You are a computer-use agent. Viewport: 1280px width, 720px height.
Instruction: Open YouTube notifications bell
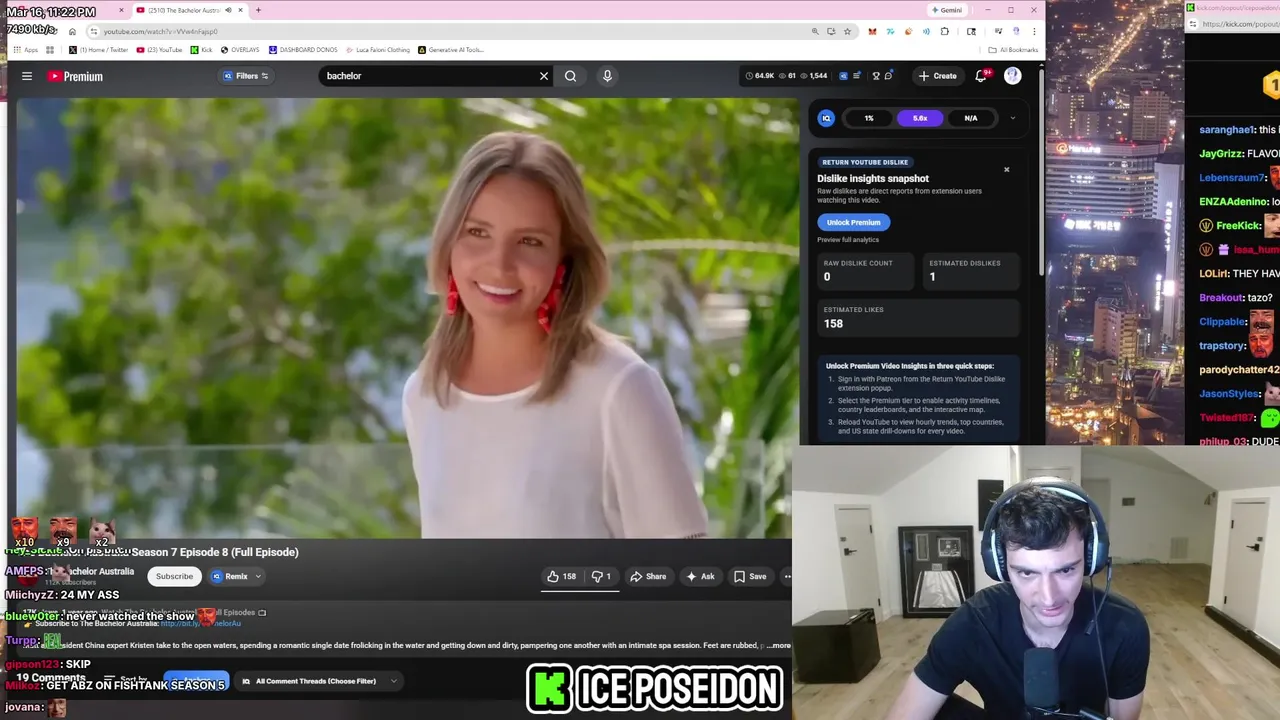[981, 76]
